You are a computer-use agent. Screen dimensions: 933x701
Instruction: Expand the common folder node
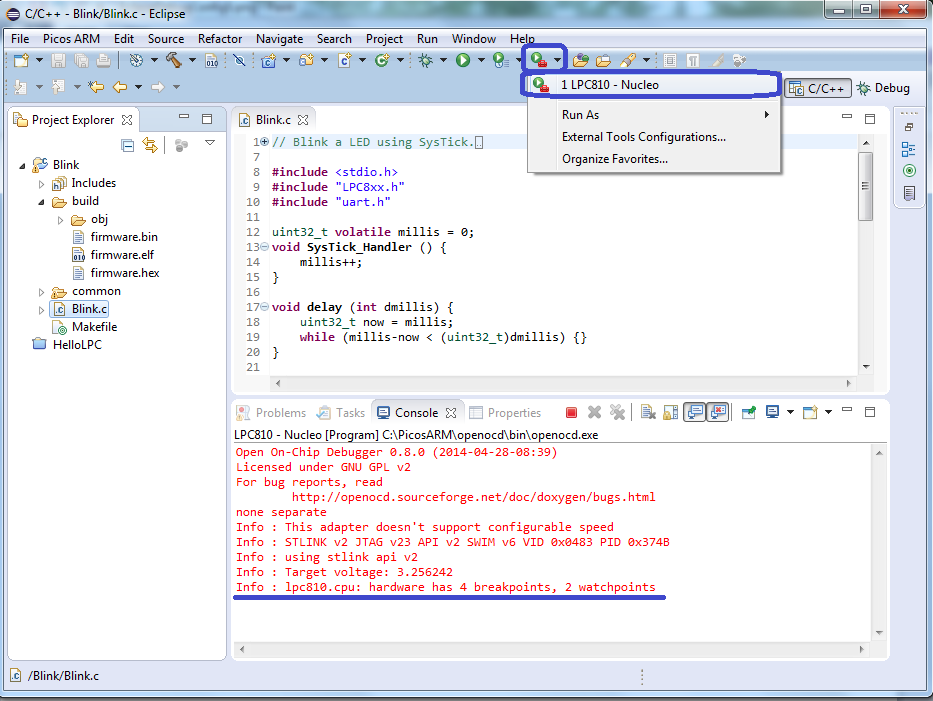coord(41,292)
